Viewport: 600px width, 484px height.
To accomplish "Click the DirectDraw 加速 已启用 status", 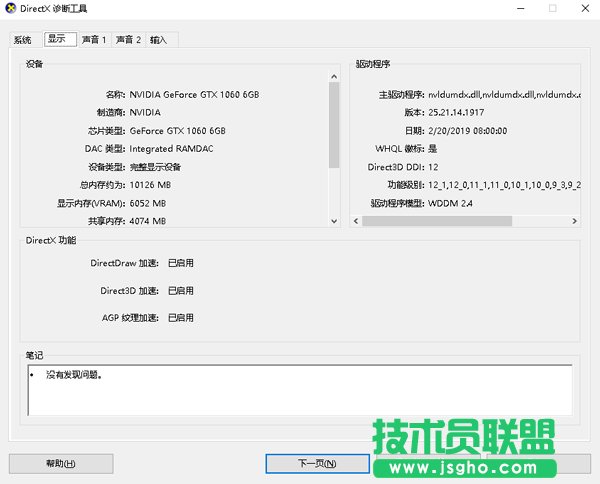I will tap(181, 263).
